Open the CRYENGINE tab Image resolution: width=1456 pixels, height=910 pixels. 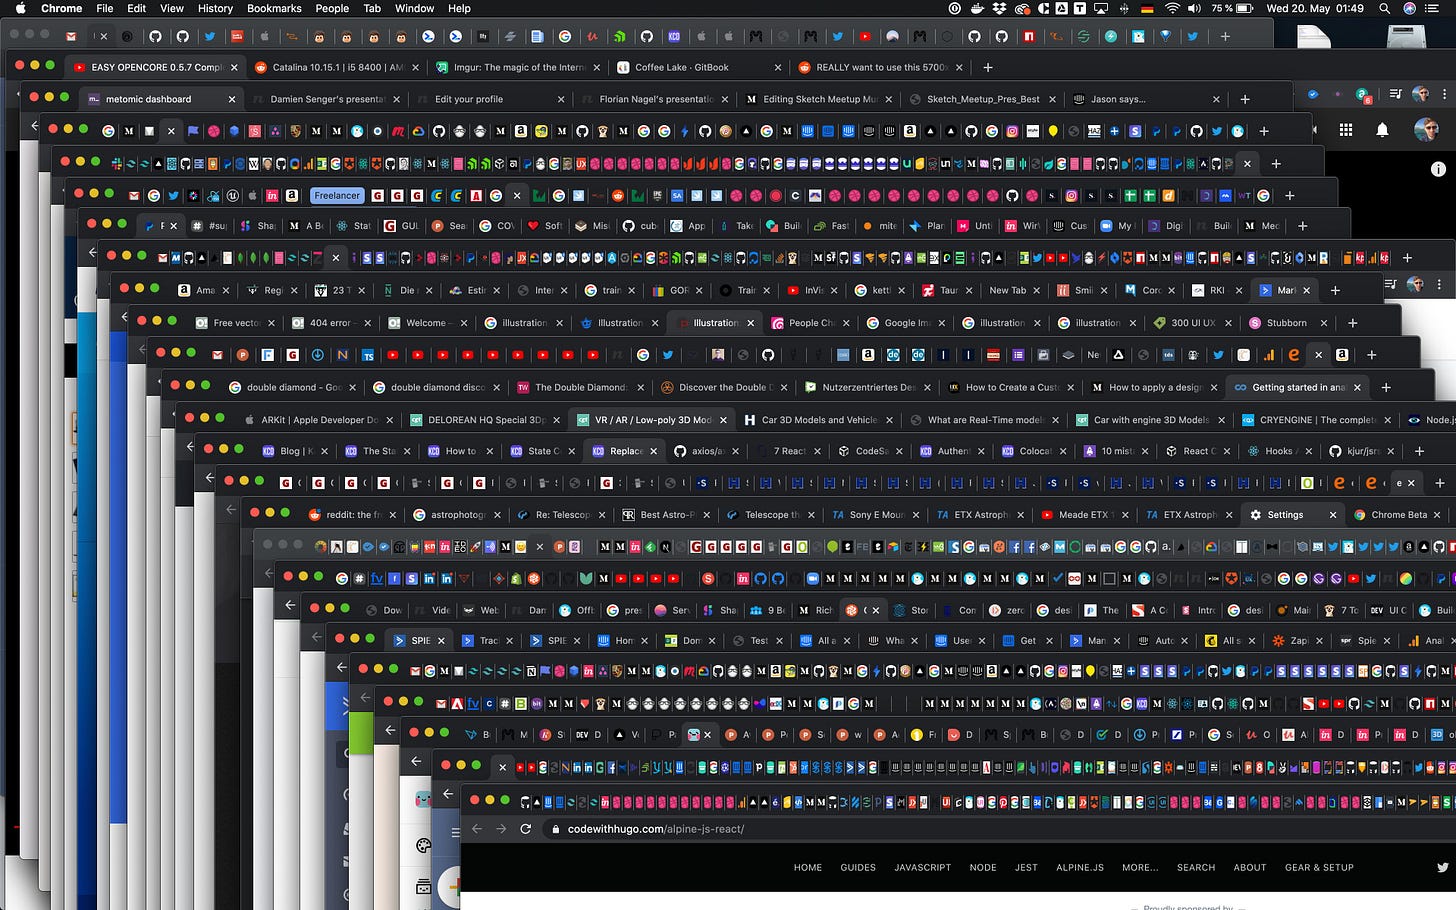[x=1316, y=419]
